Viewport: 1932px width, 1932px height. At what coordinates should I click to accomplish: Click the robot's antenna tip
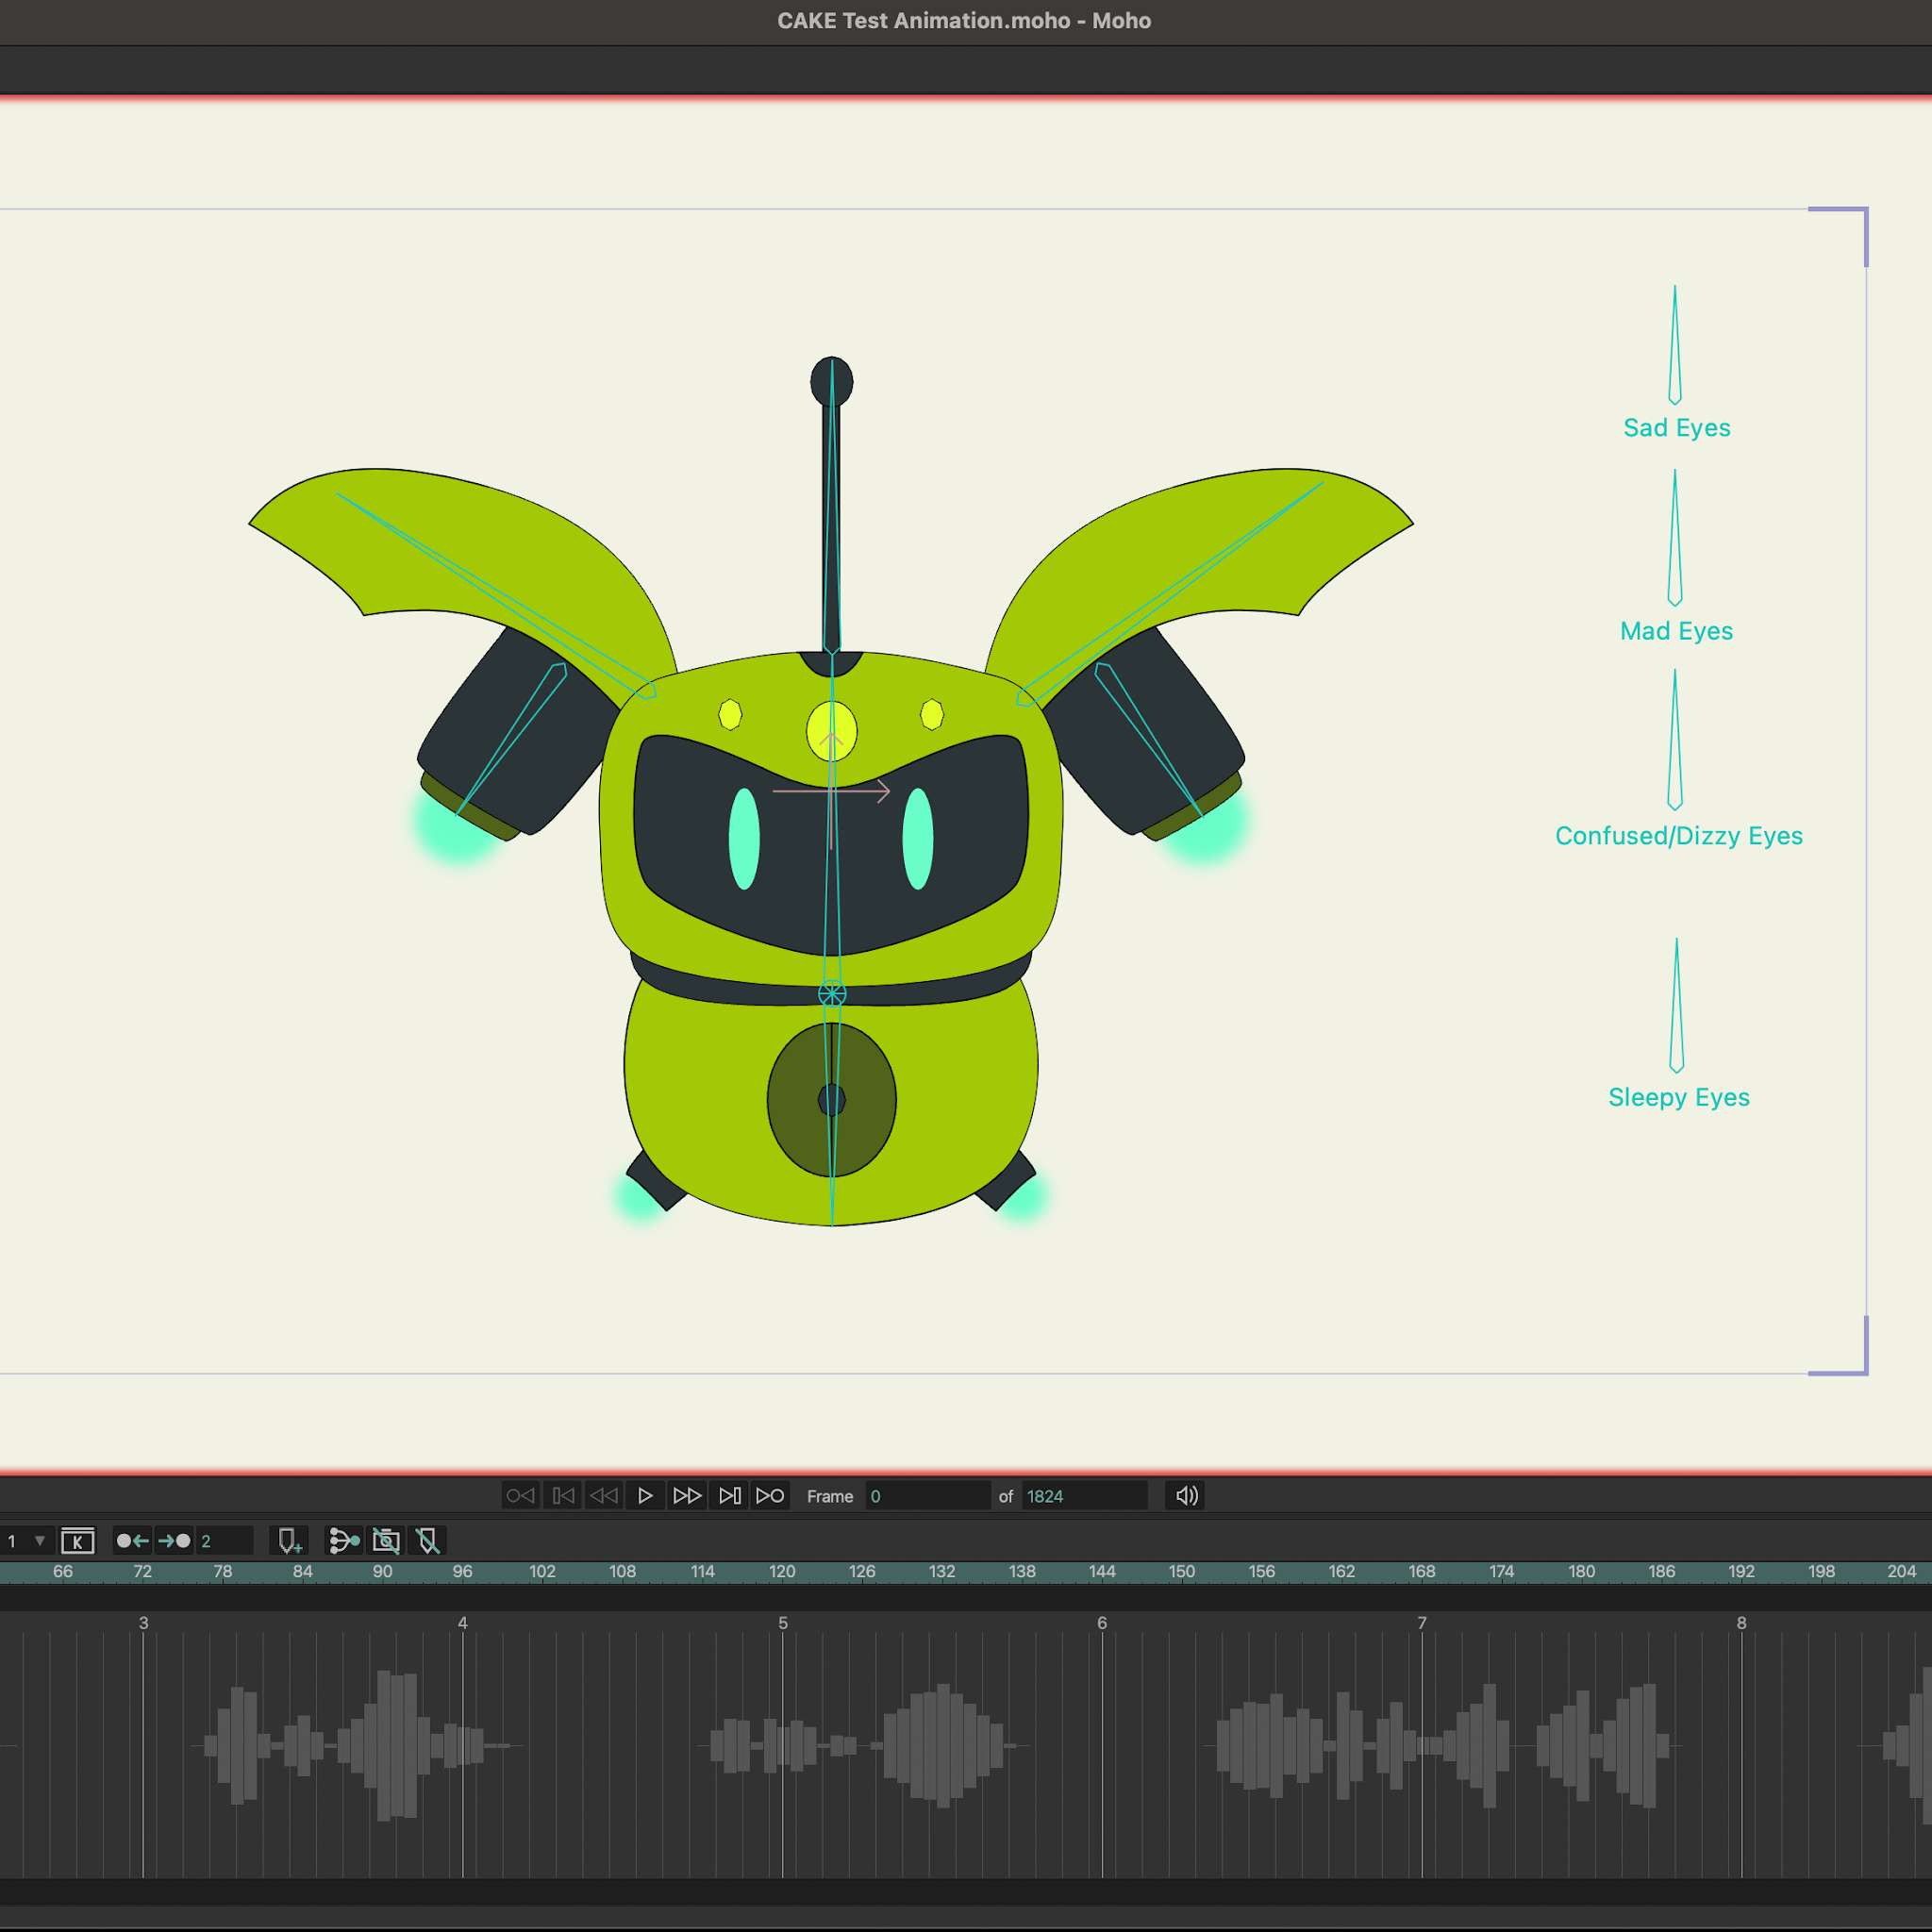[832, 381]
